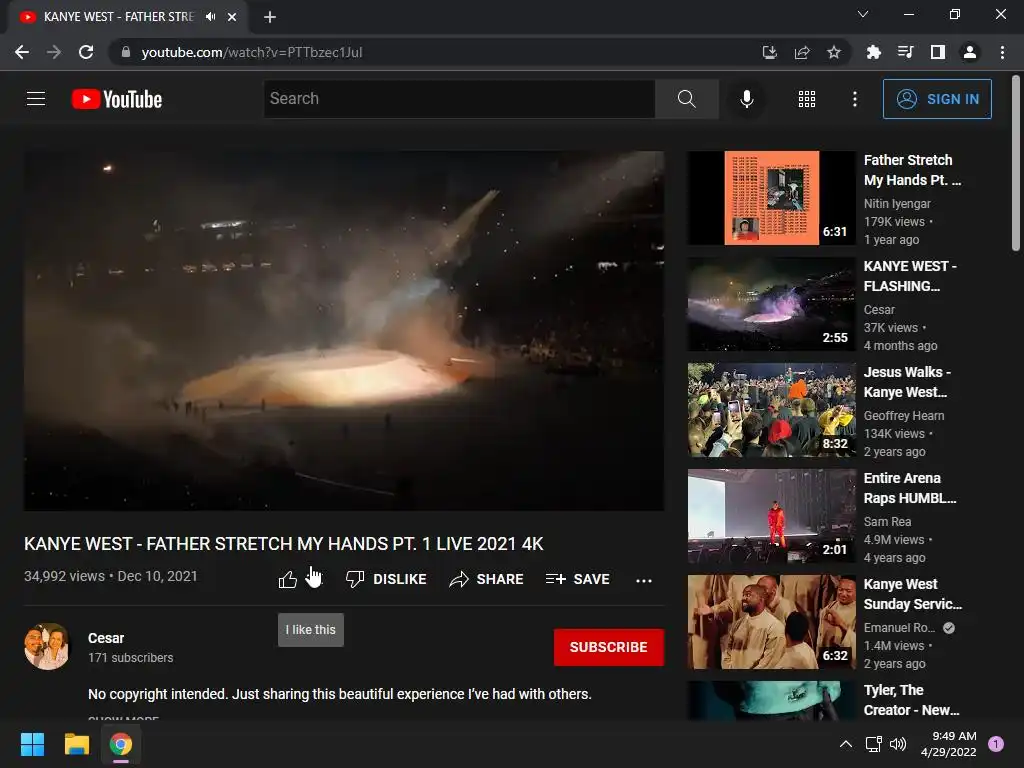1024x768 pixels.
Task: Toggle Chrome side panel
Action: tap(938, 52)
